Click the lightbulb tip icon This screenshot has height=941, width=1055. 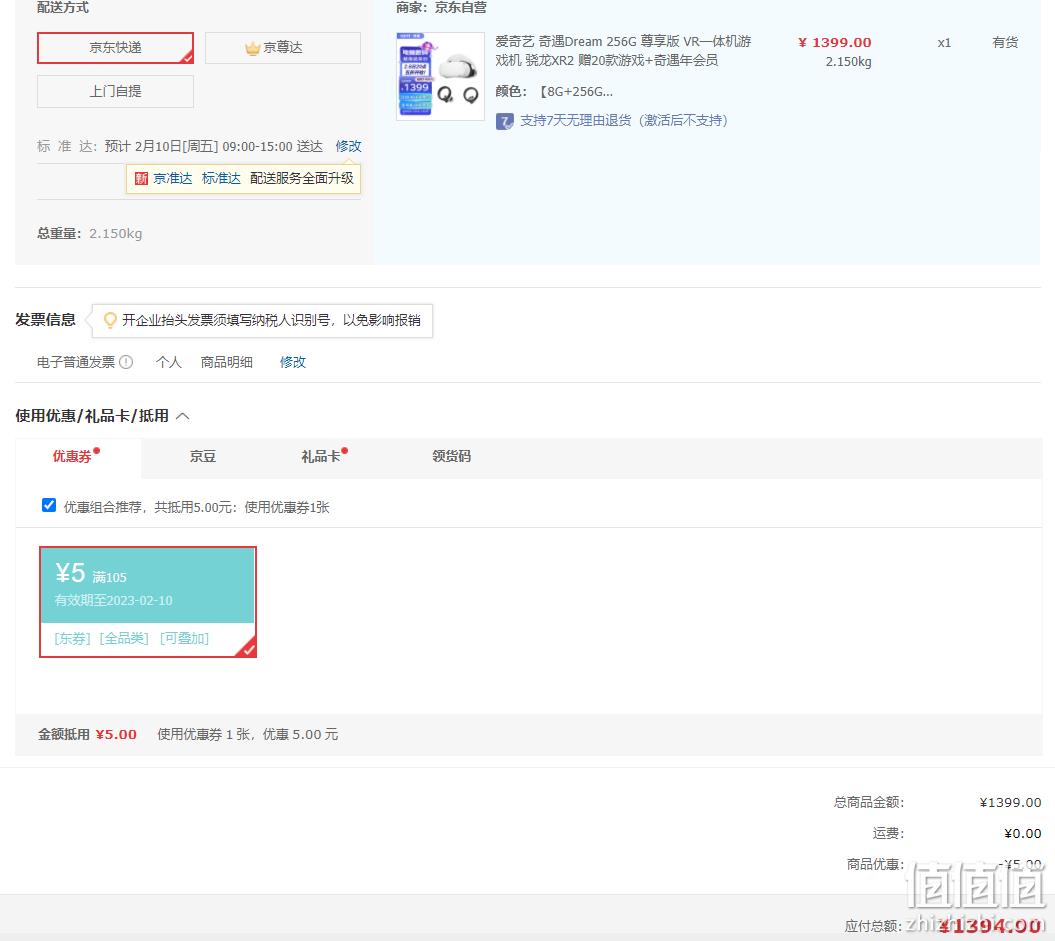(x=110, y=320)
